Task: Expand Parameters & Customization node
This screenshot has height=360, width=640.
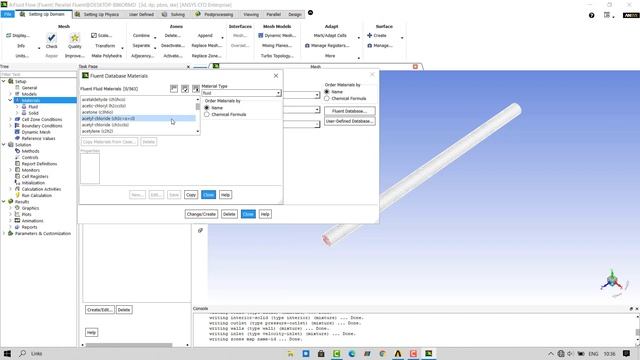Action: click(4, 233)
